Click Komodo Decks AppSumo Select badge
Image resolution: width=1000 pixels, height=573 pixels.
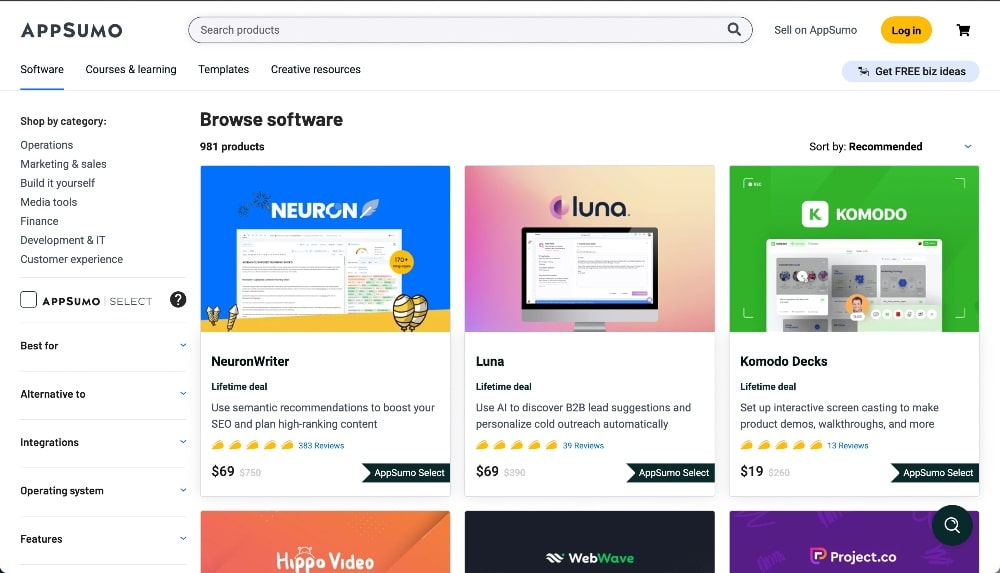point(935,473)
